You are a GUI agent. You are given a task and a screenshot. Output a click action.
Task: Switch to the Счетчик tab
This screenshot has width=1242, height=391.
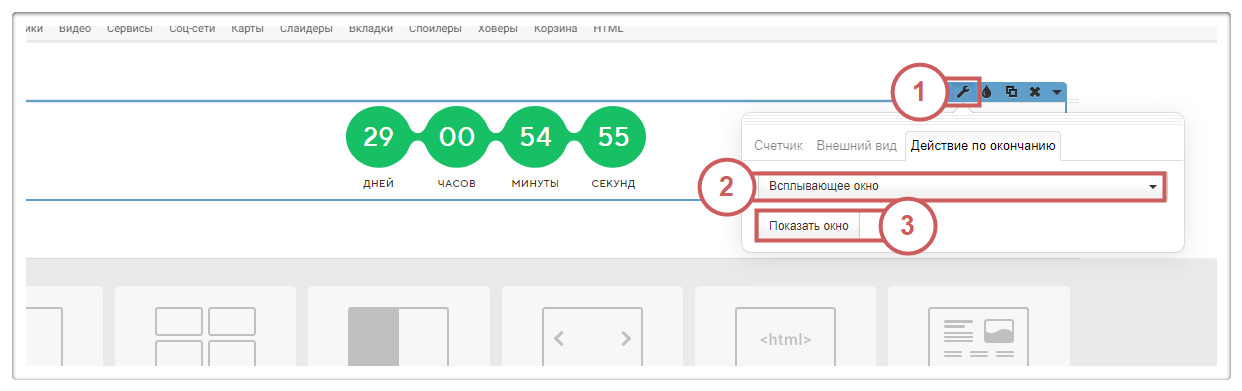[x=779, y=145]
